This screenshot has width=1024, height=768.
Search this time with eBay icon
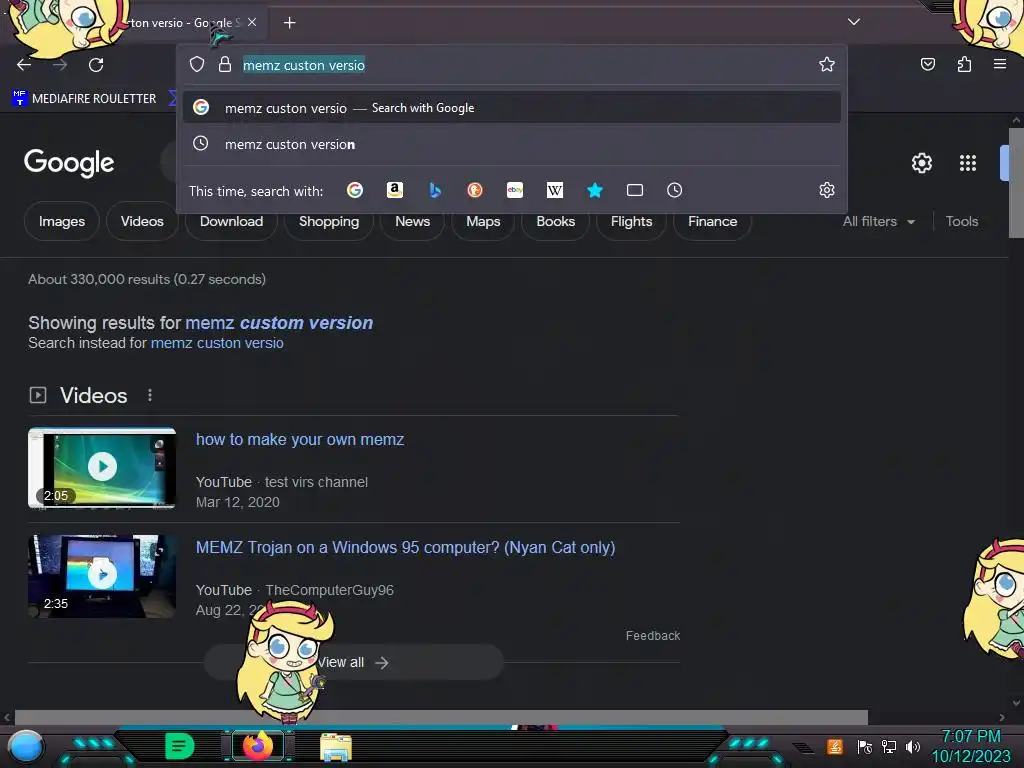[515, 190]
